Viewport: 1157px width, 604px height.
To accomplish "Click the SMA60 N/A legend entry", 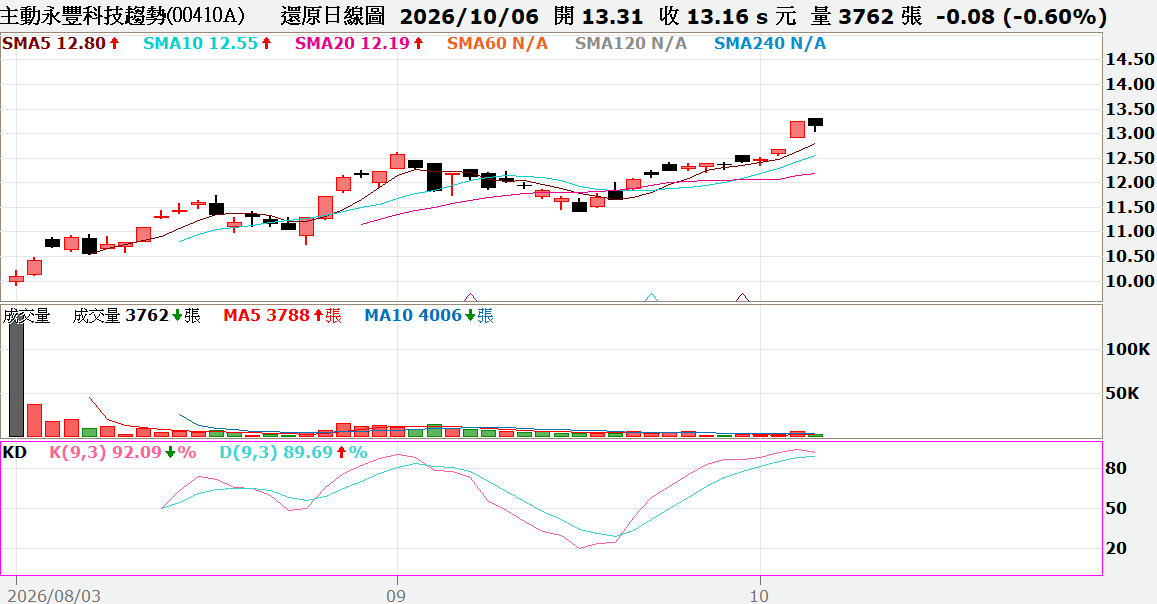I will (497, 44).
